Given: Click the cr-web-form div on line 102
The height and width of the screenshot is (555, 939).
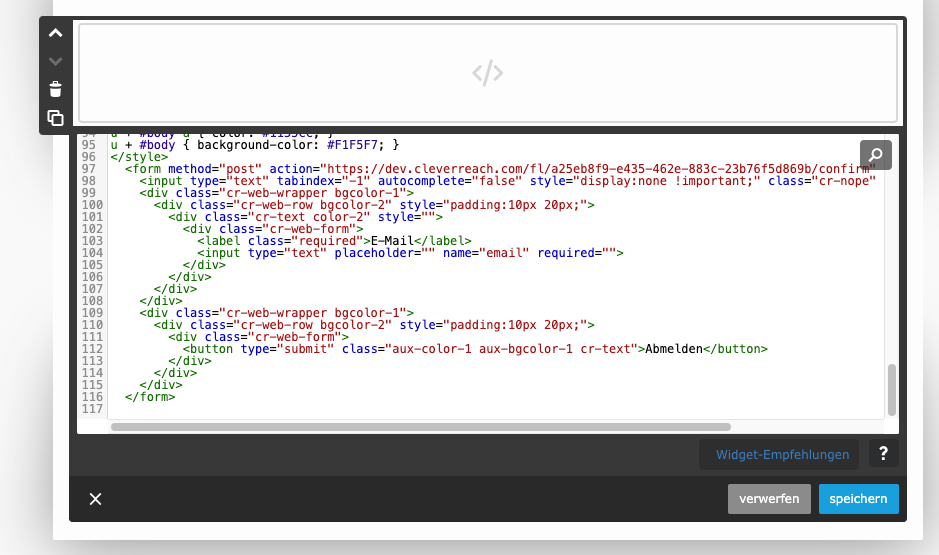Looking at the screenshot, I should pos(273,229).
